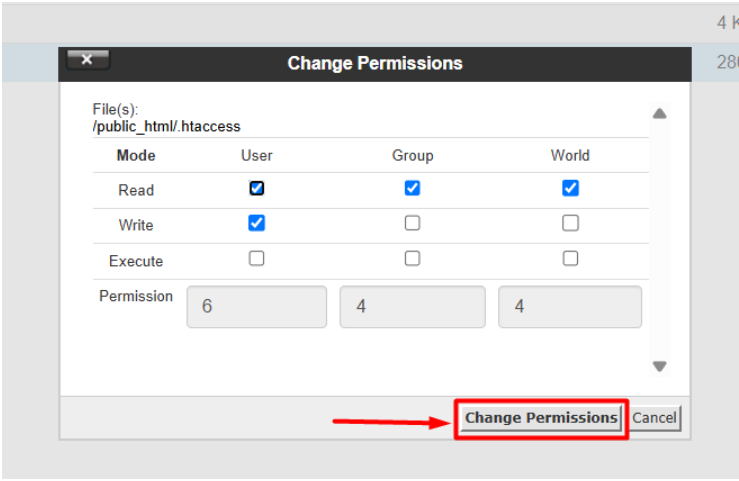Viewport: 739px width, 481px height.
Task: Click the Change Permissions title bar
Action: (375, 63)
